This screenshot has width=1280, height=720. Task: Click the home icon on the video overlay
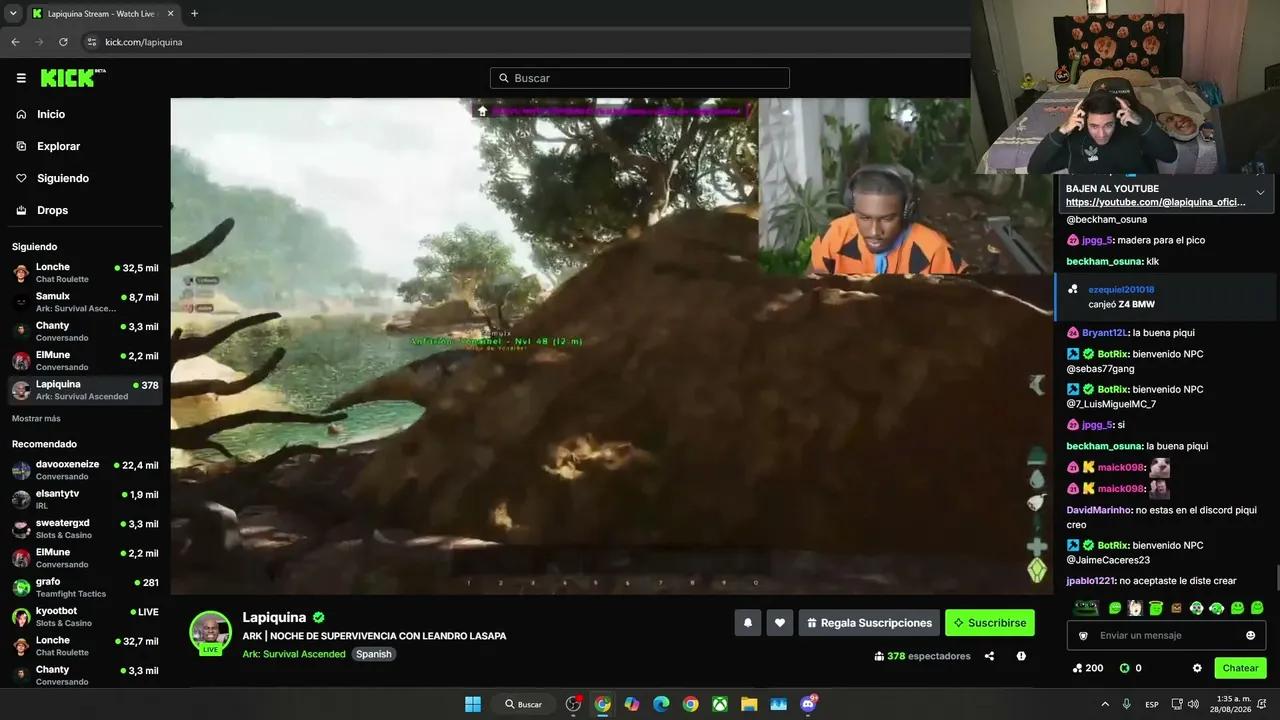click(x=482, y=111)
